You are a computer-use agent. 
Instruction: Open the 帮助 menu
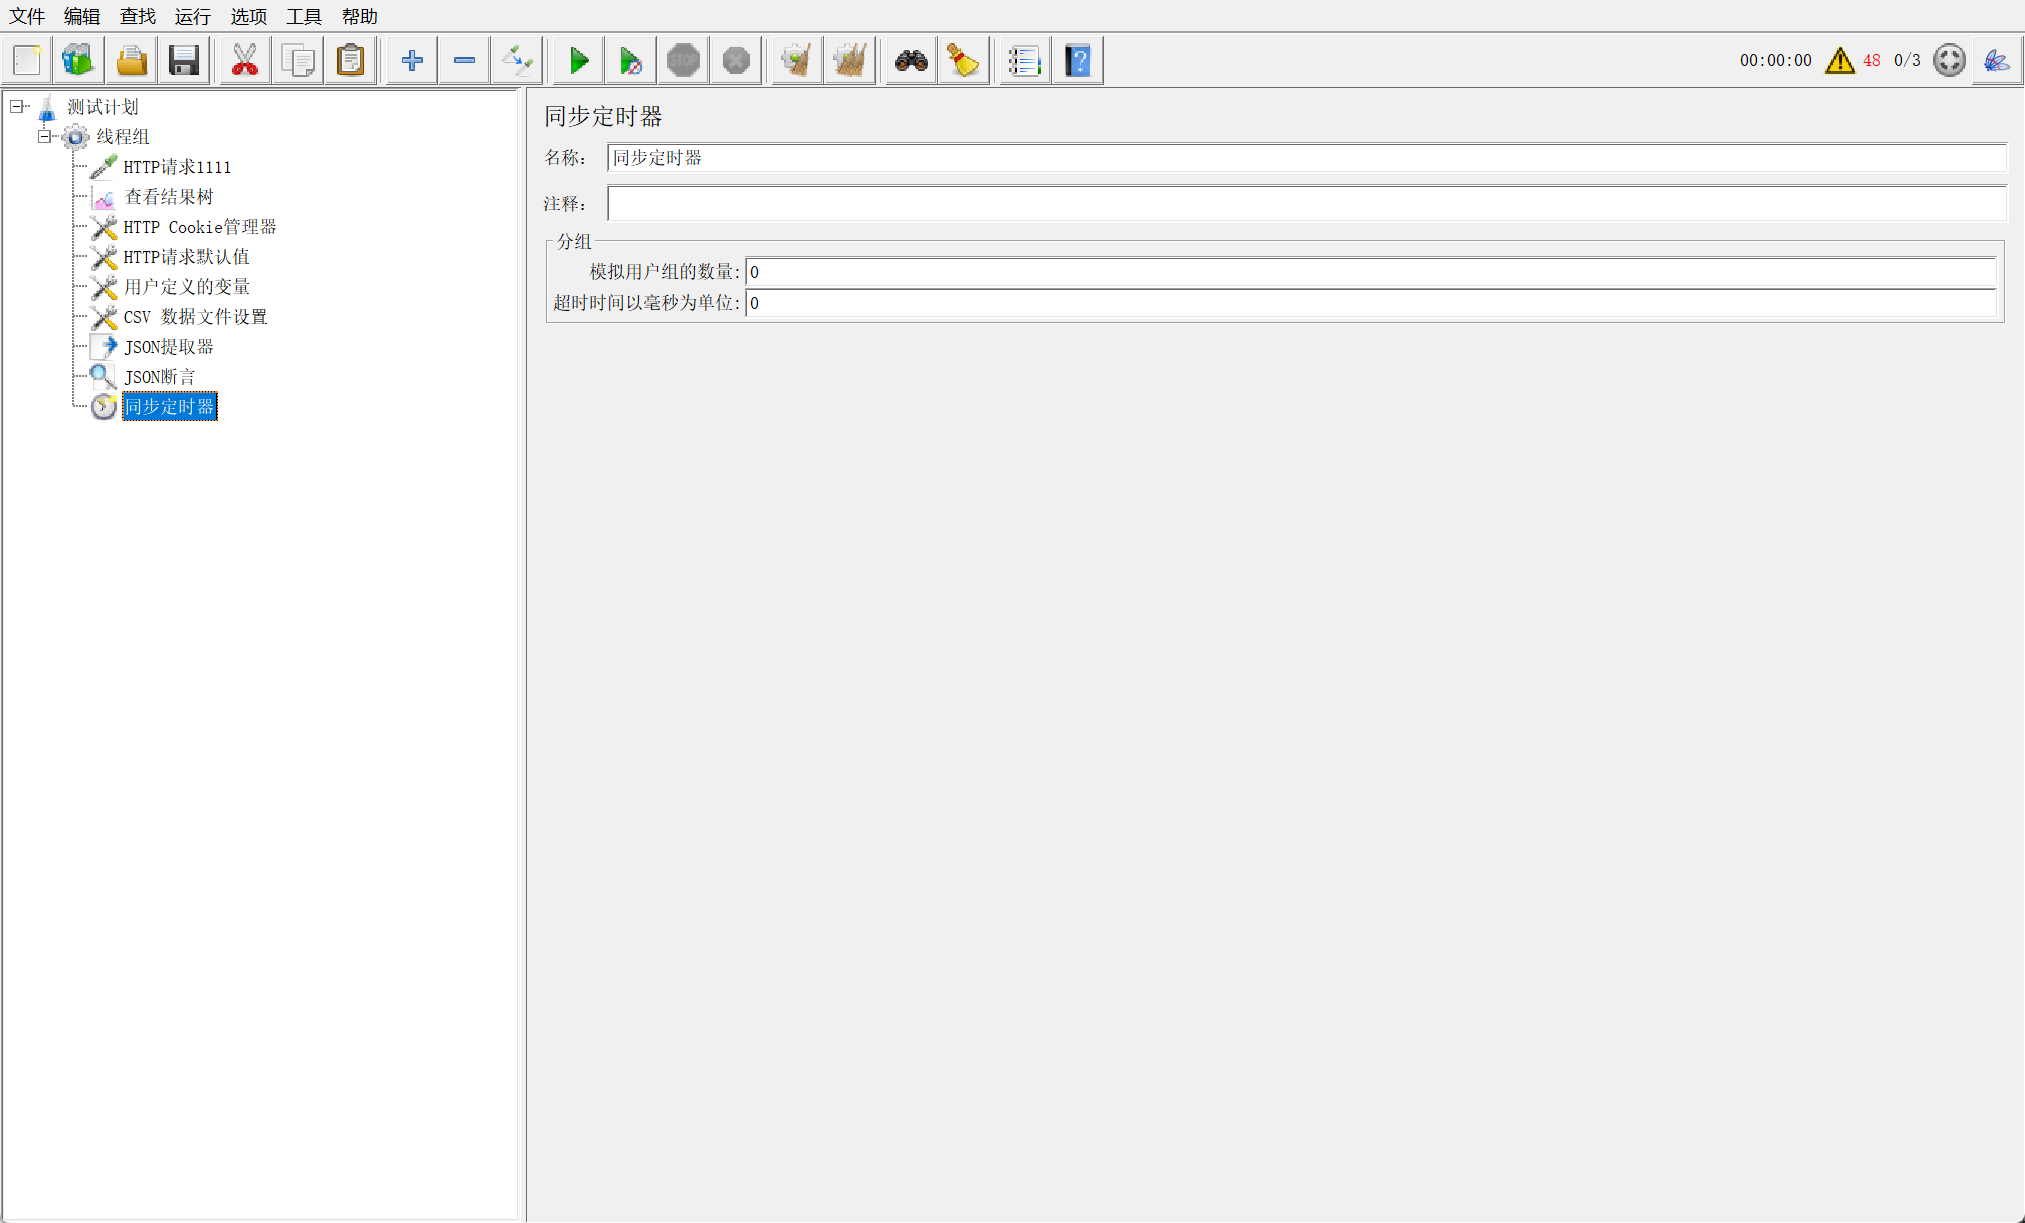click(x=360, y=16)
